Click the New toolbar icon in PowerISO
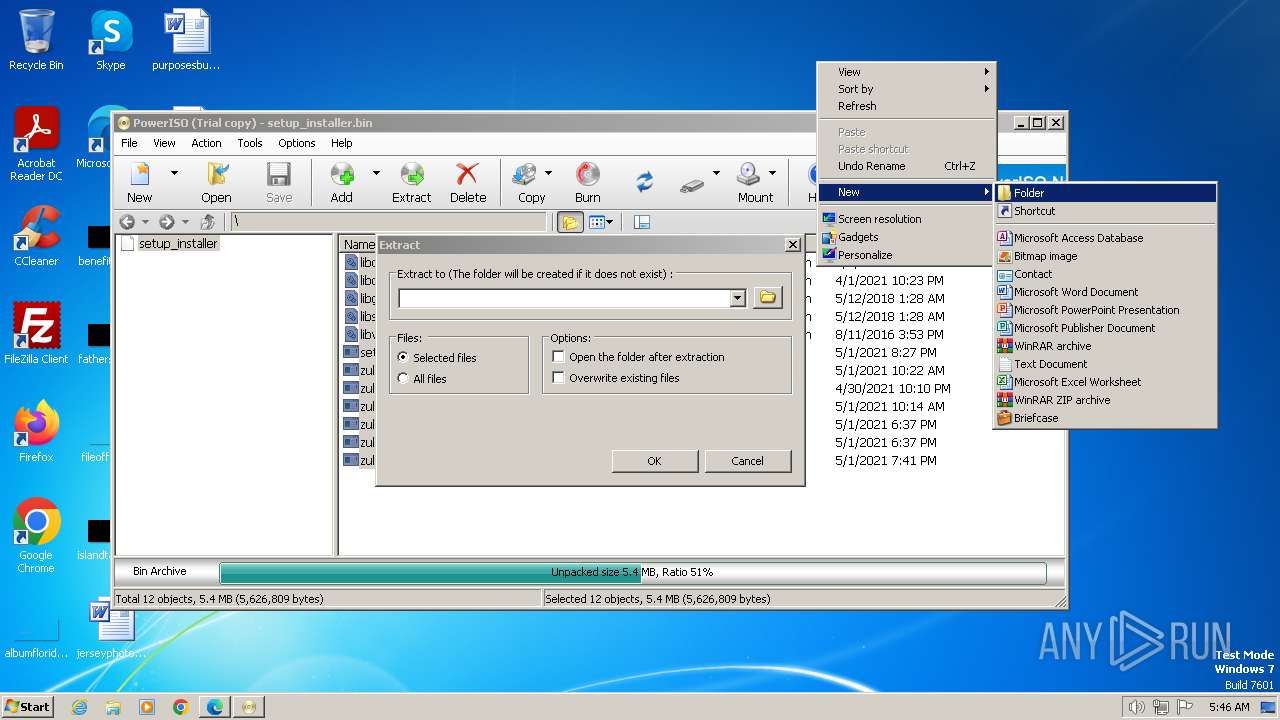Screen dimensions: 1280x720 [x=140, y=182]
